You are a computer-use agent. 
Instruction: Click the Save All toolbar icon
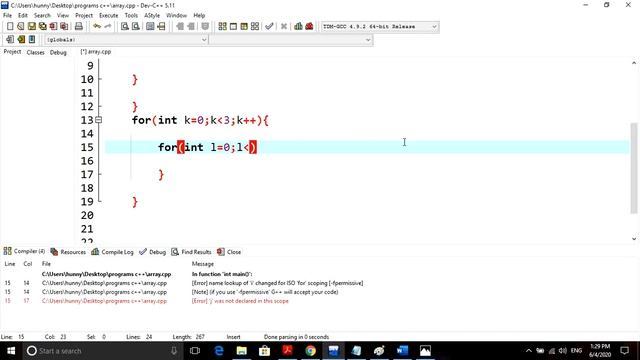[42, 26]
